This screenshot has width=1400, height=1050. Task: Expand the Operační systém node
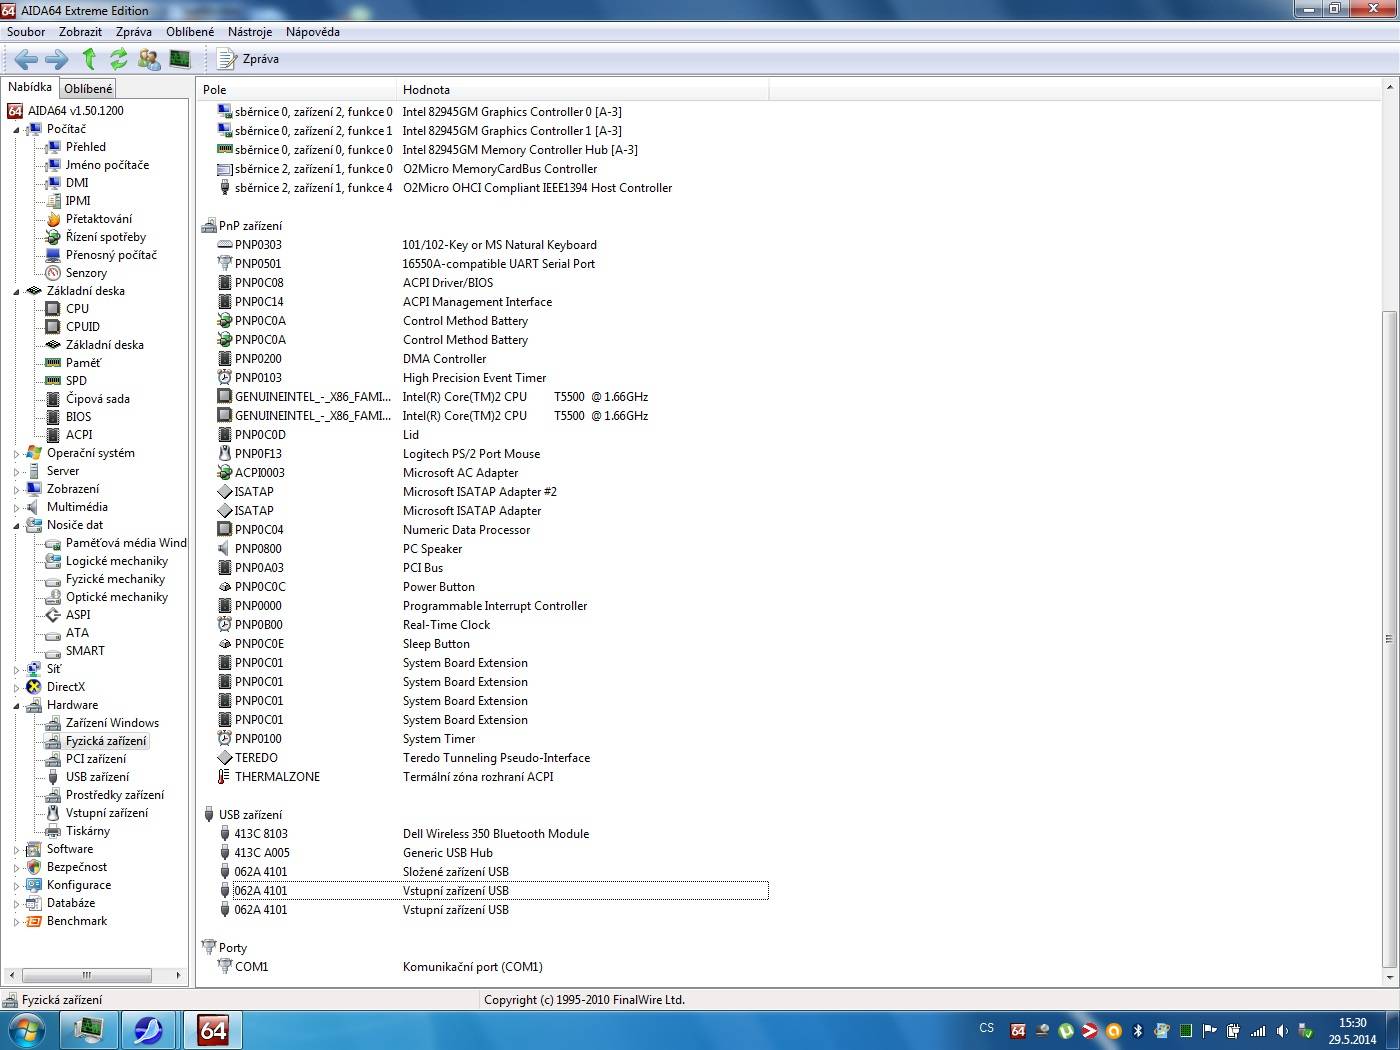pyautogui.click(x=16, y=454)
